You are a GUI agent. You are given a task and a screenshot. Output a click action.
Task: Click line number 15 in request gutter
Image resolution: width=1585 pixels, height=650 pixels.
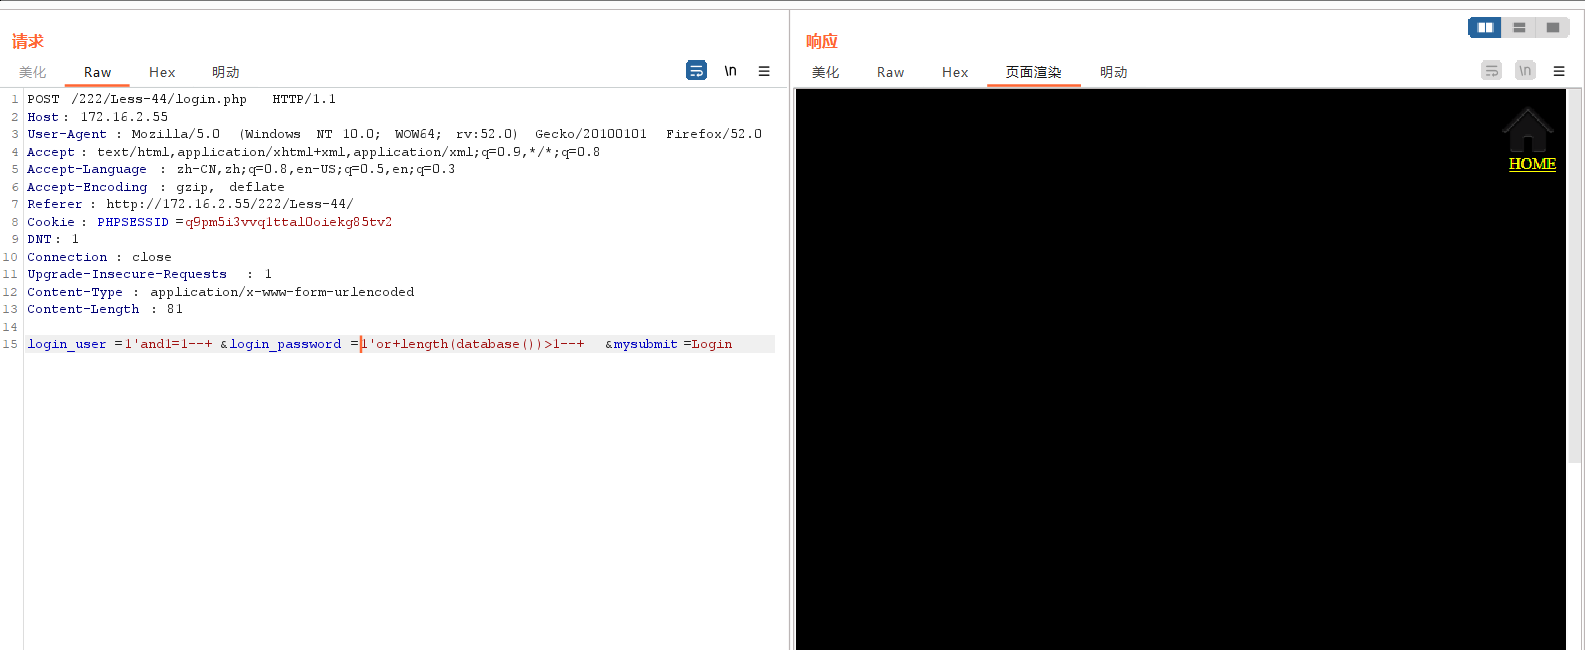coord(10,344)
